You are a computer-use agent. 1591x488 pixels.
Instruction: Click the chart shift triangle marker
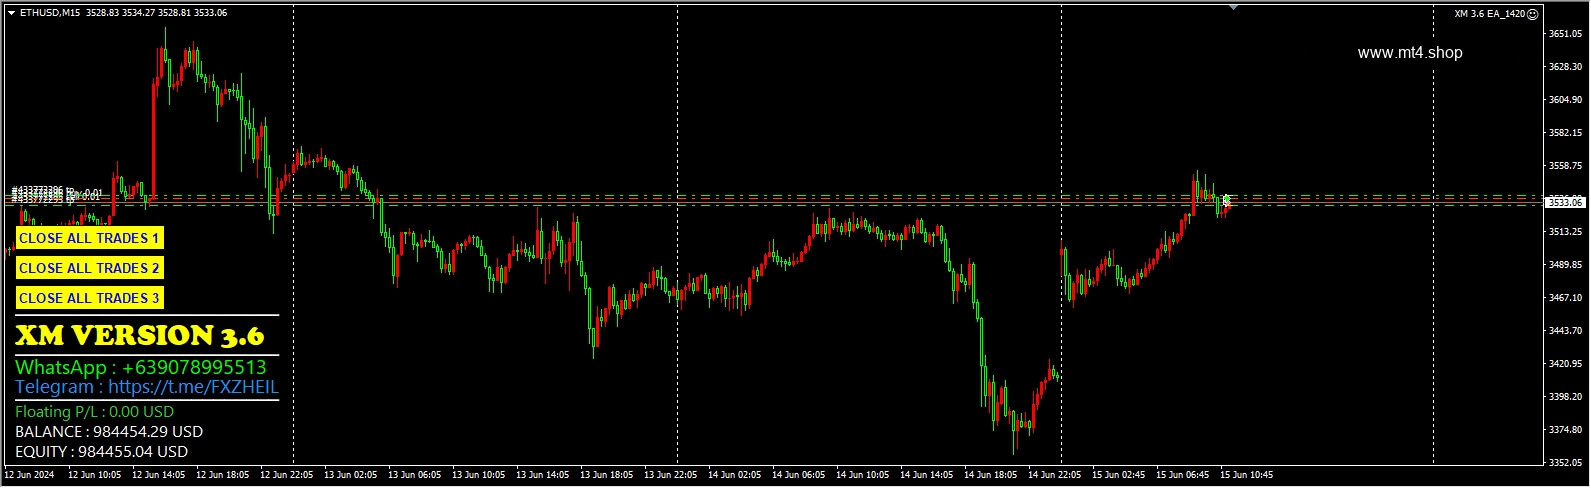pyautogui.click(x=1233, y=7)
